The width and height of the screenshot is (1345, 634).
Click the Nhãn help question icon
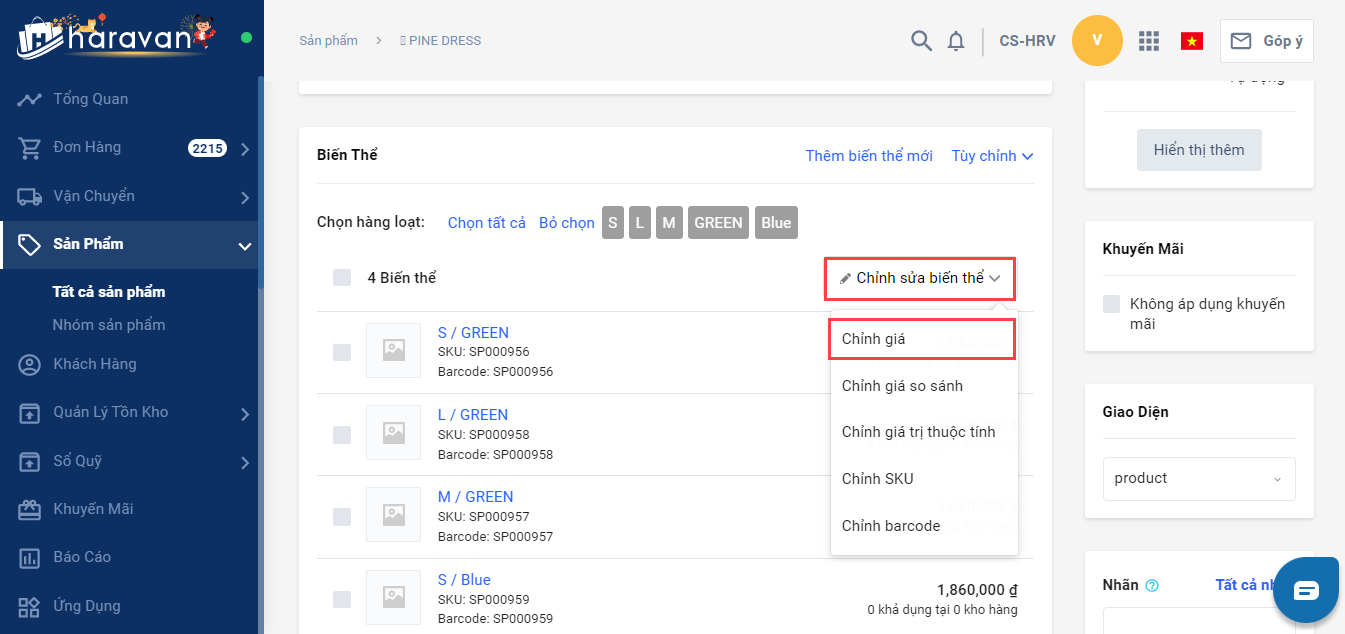[1152, 586]
